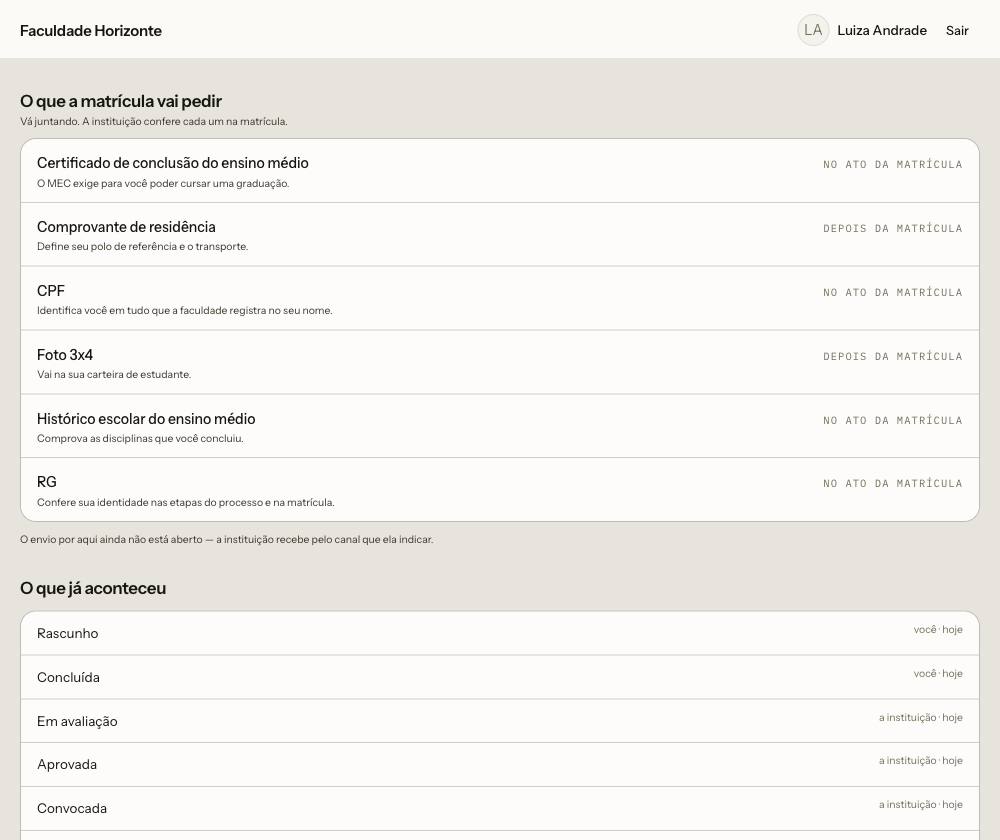Click 'Define seu polo de referência e o transporte'

coord(142,247)
